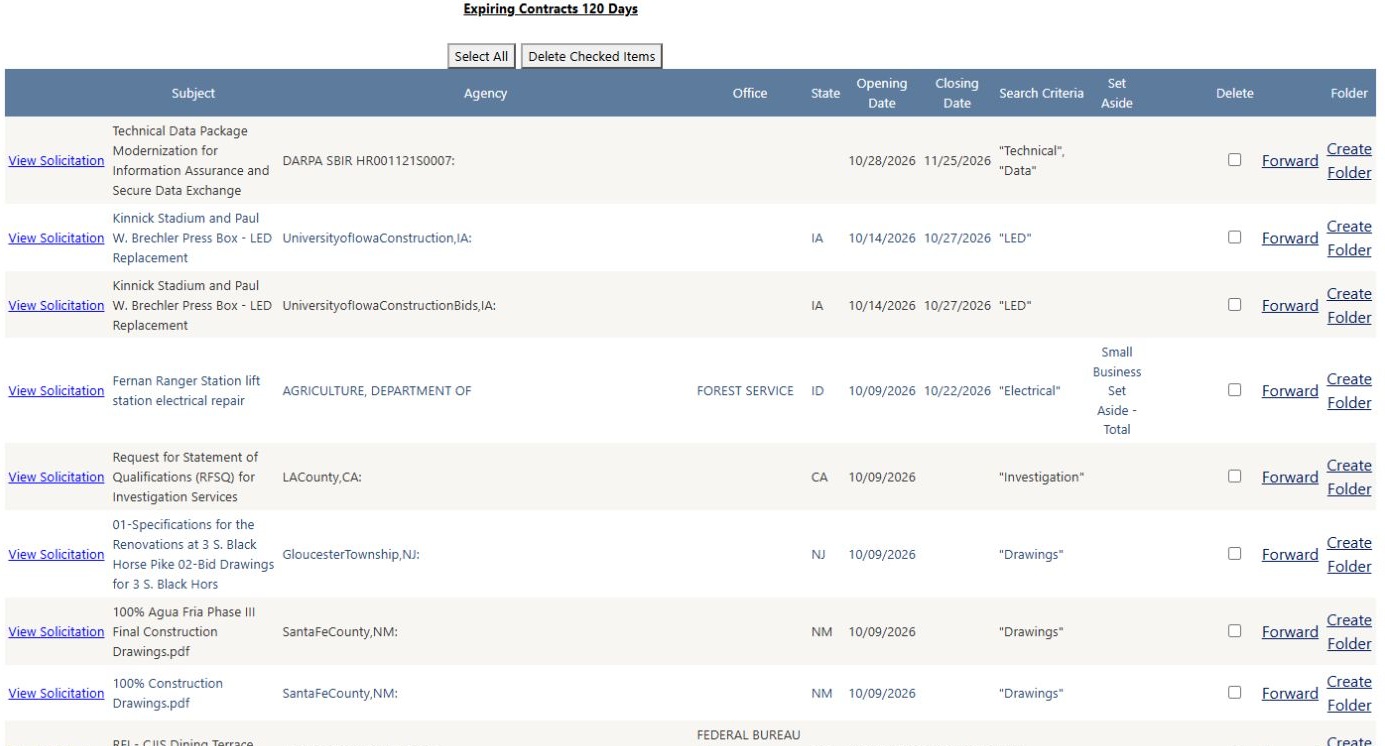
Task: Click the Delete Checked Items button
Action: coord(592,56)
